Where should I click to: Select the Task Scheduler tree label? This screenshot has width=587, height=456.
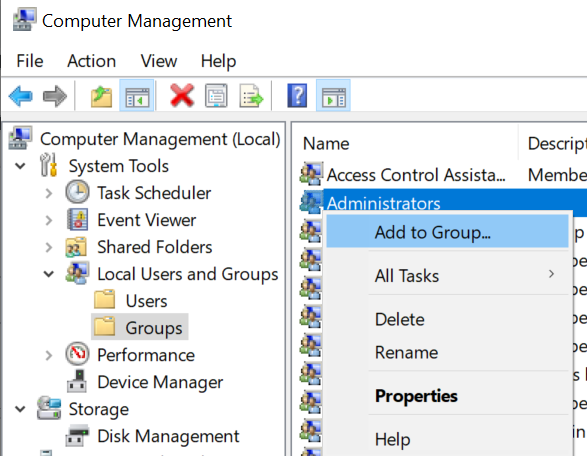pyautogui.click(x=154, y=193)
